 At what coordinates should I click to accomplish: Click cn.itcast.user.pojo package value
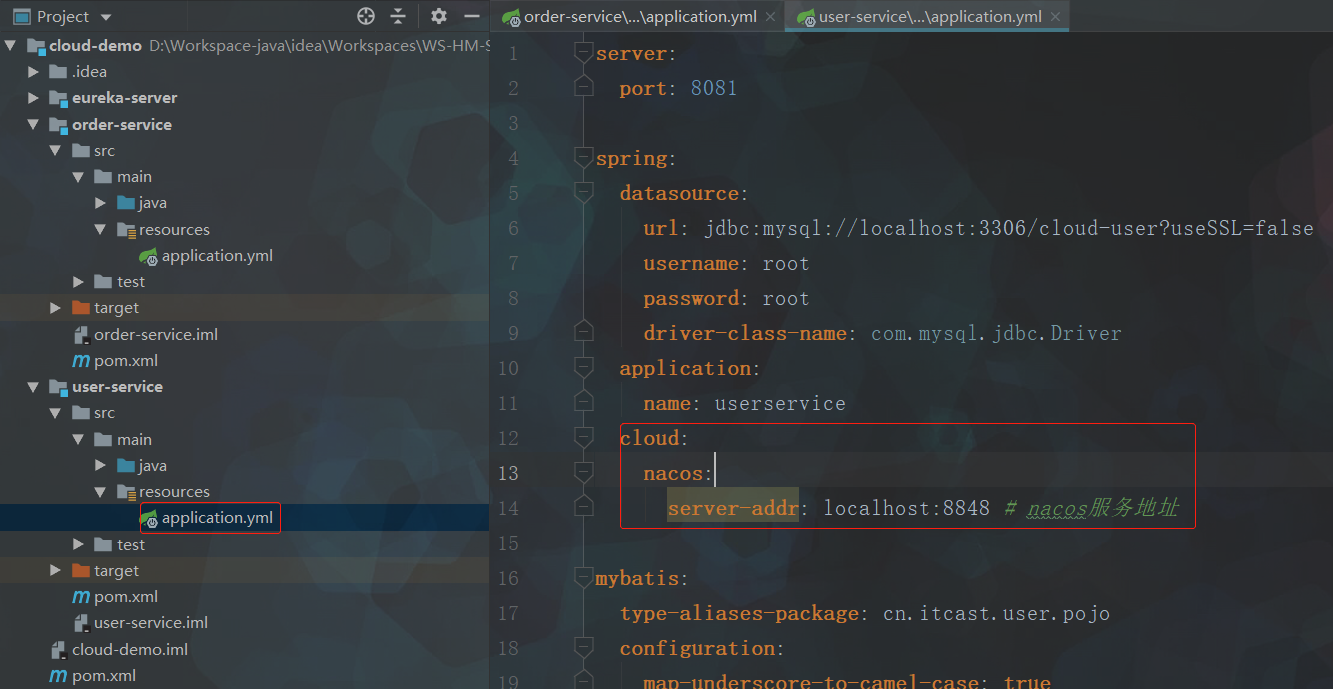[x=996, y=613]
